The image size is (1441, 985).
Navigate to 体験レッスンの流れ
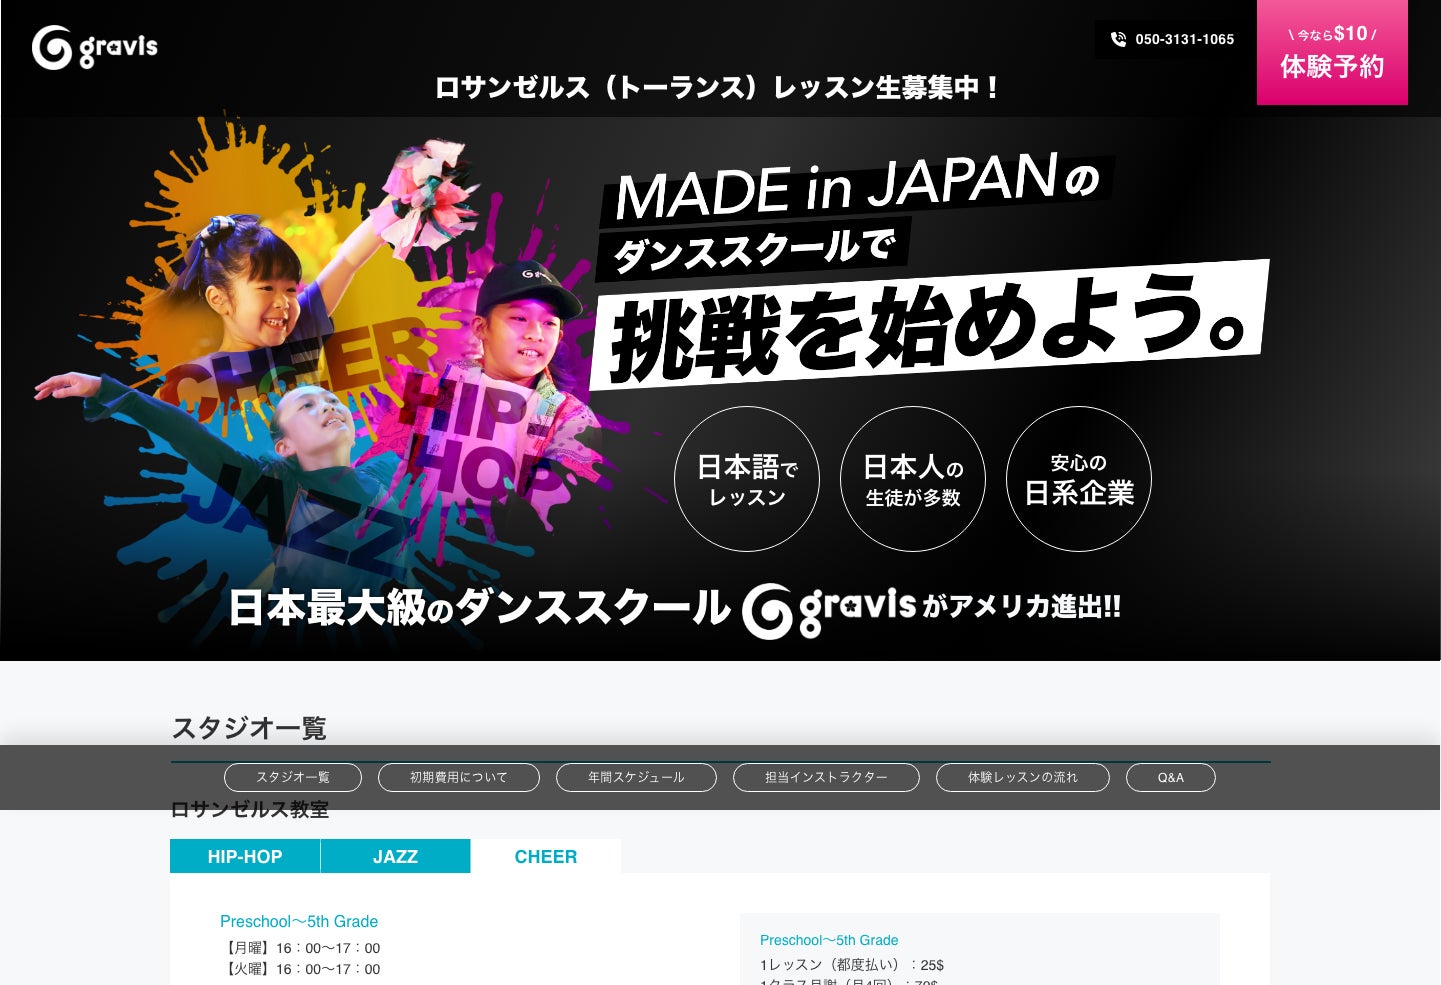click(1023, 777)
